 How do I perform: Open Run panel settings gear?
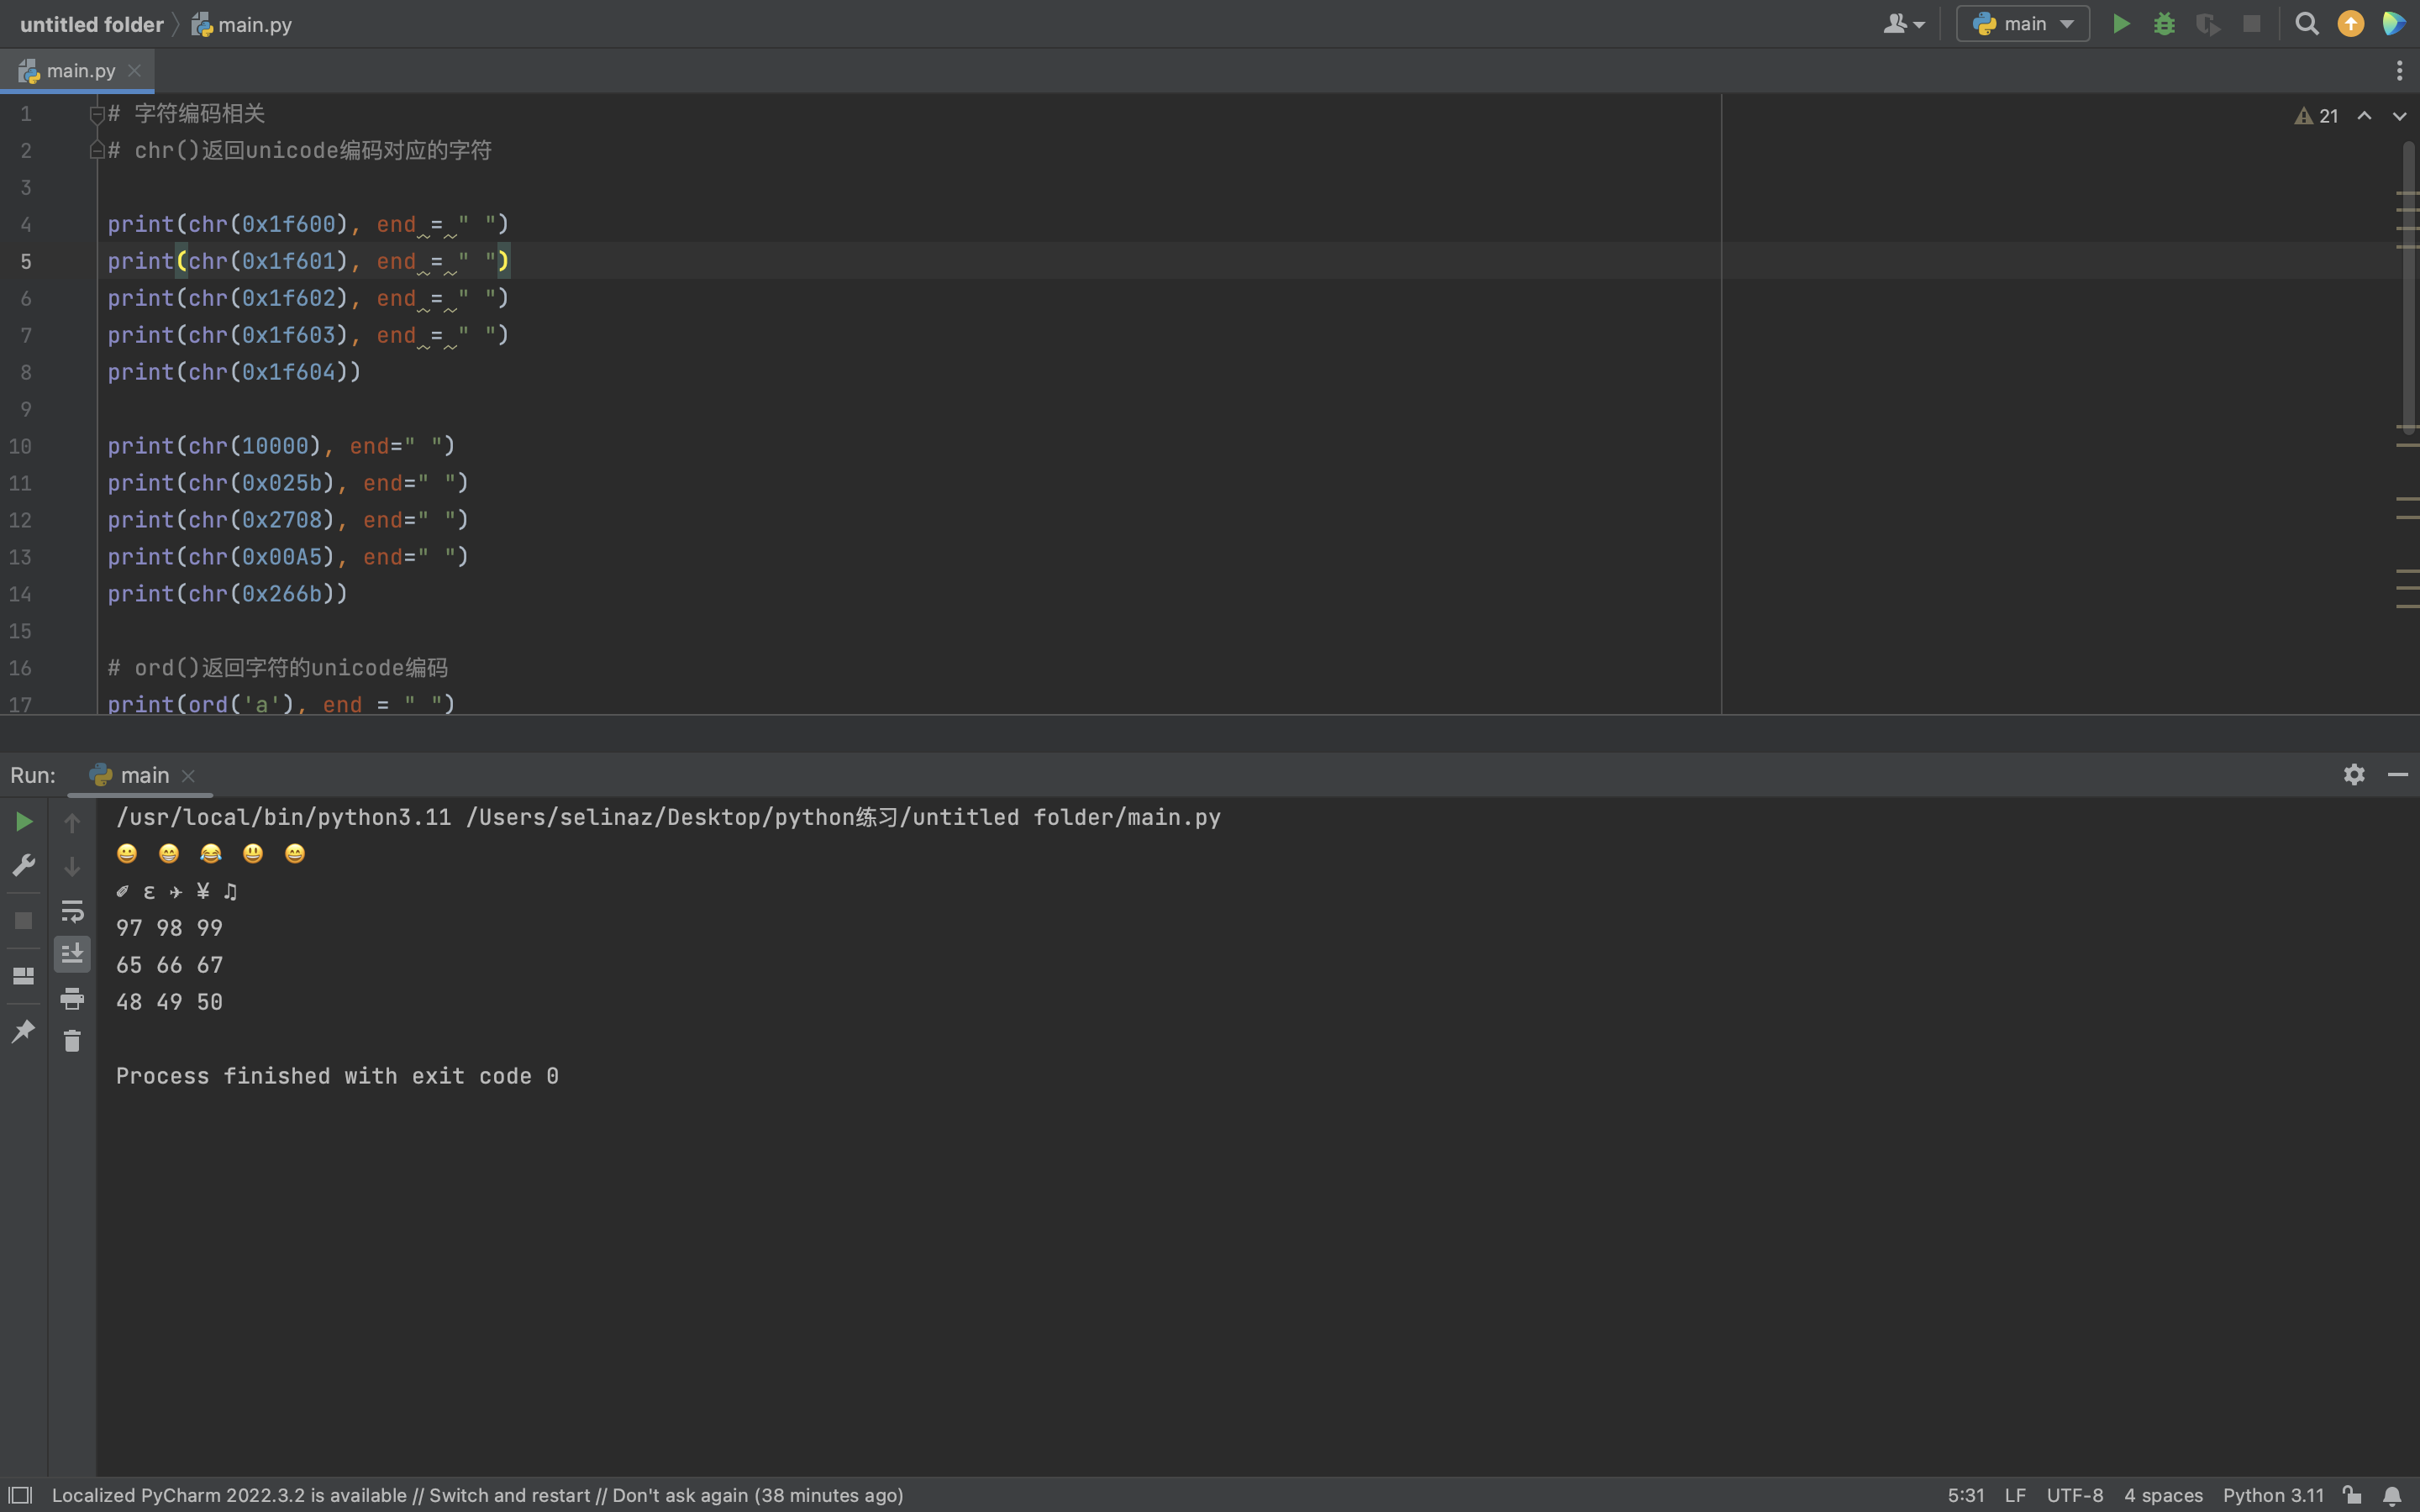2354,774
